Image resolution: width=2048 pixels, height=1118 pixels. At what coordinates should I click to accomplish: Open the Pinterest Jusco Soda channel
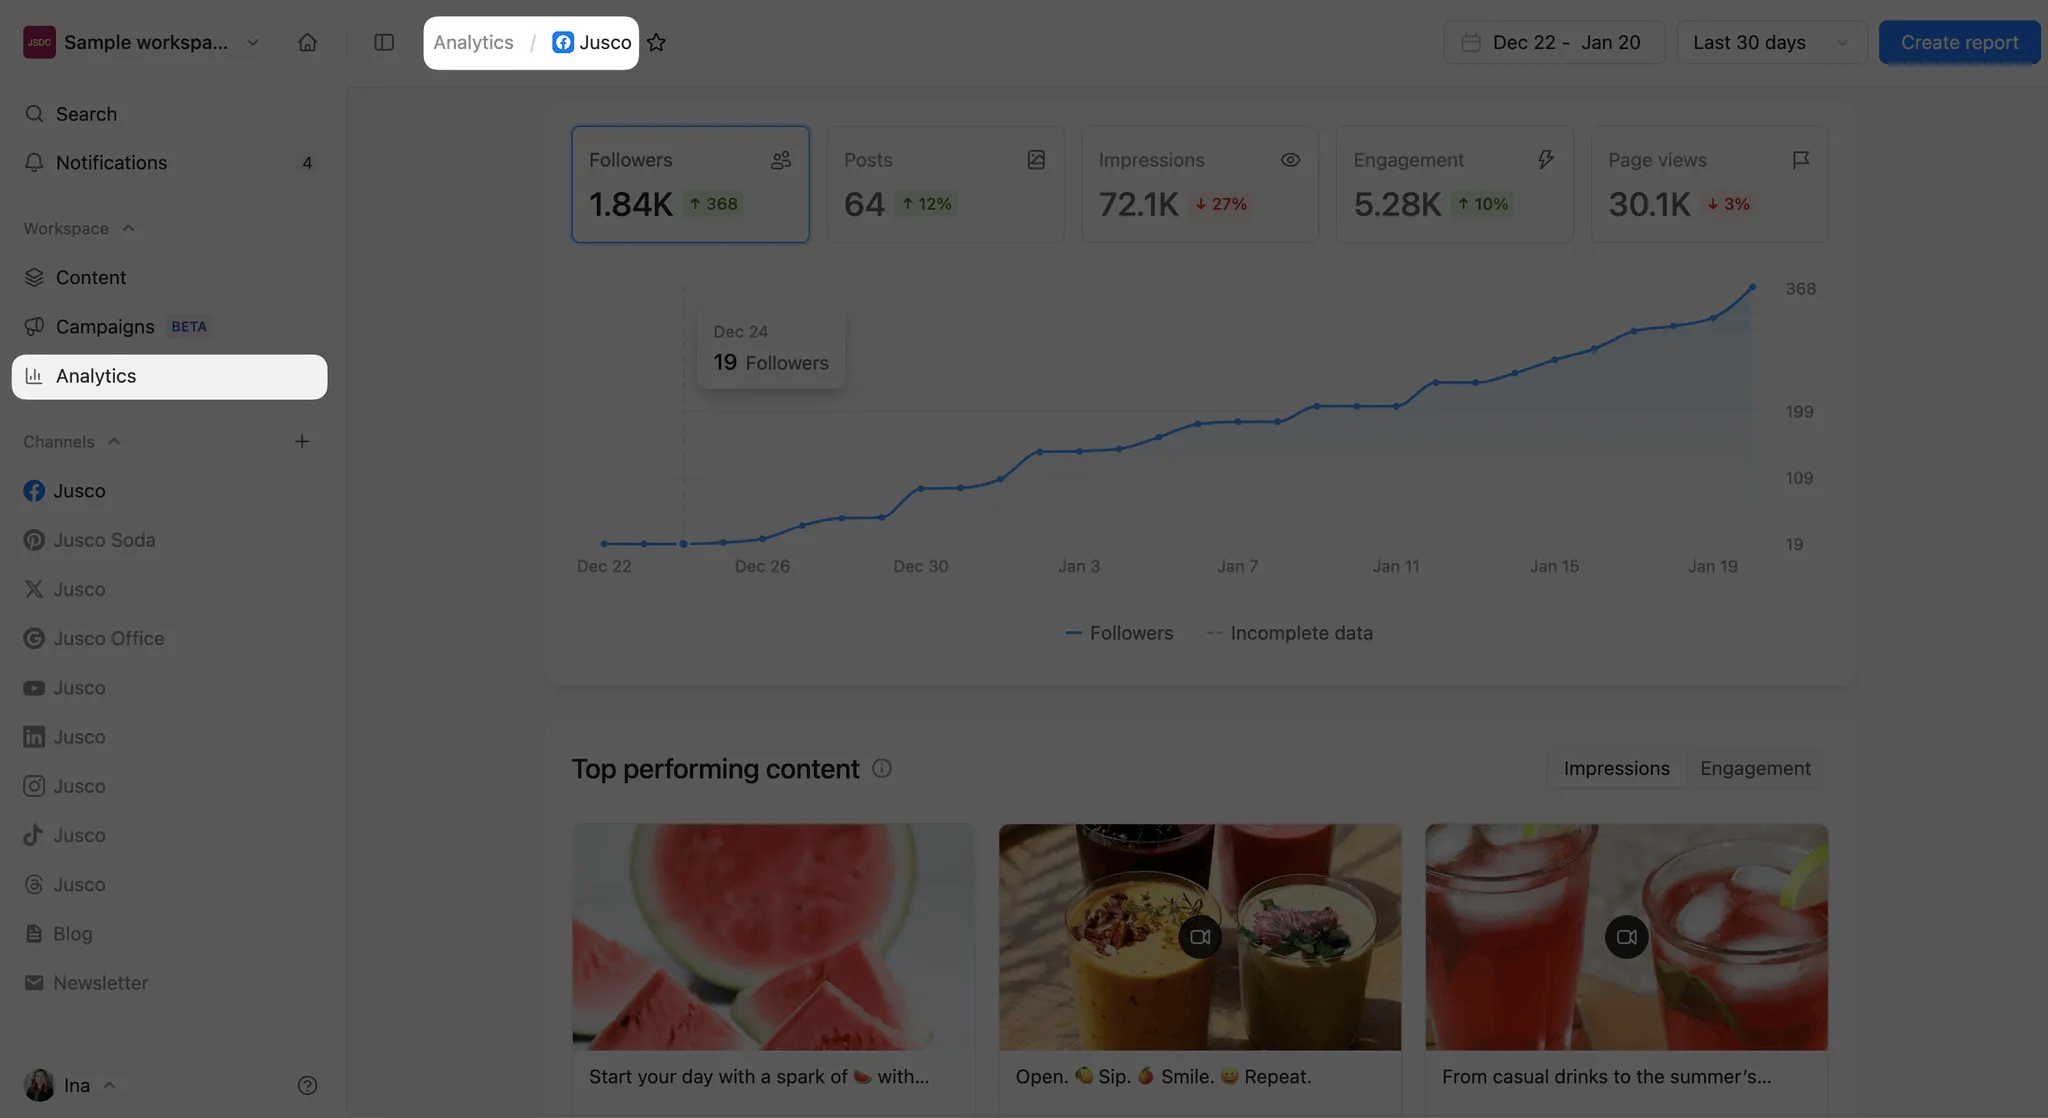(x=104, y=540)
